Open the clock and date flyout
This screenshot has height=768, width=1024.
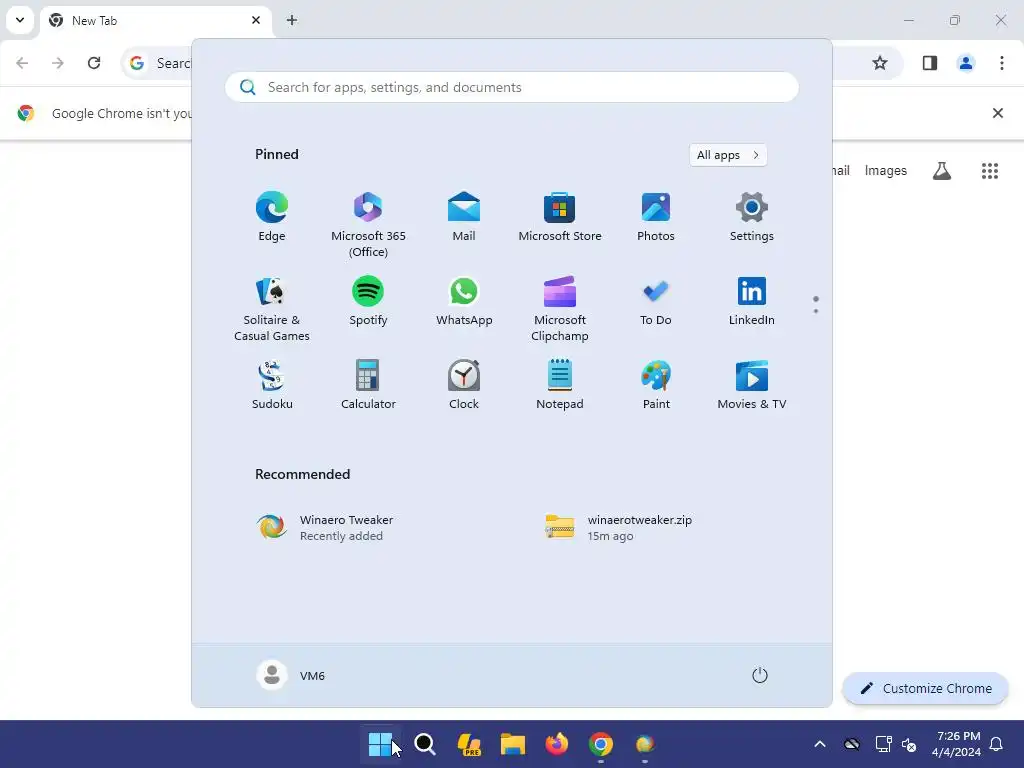957,744
